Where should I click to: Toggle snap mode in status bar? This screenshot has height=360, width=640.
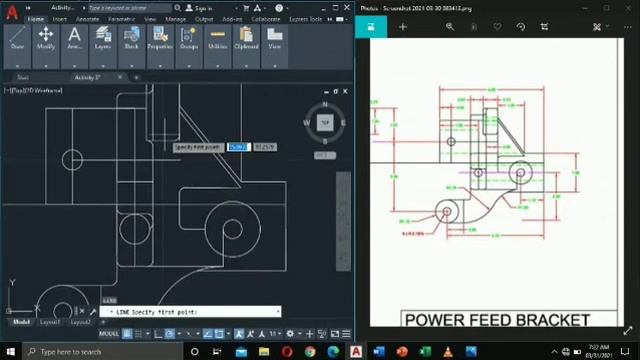139,334
